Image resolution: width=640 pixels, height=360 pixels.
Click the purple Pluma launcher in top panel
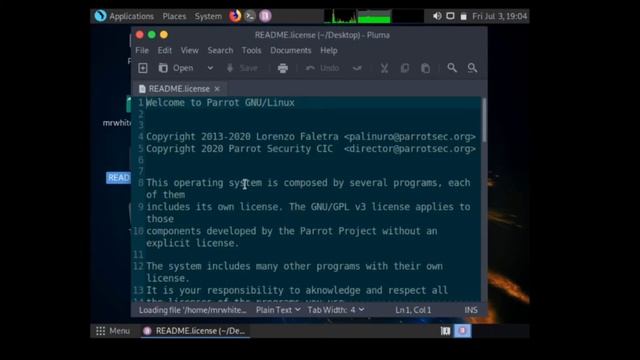pyautogui.click(x=265, y=16)
